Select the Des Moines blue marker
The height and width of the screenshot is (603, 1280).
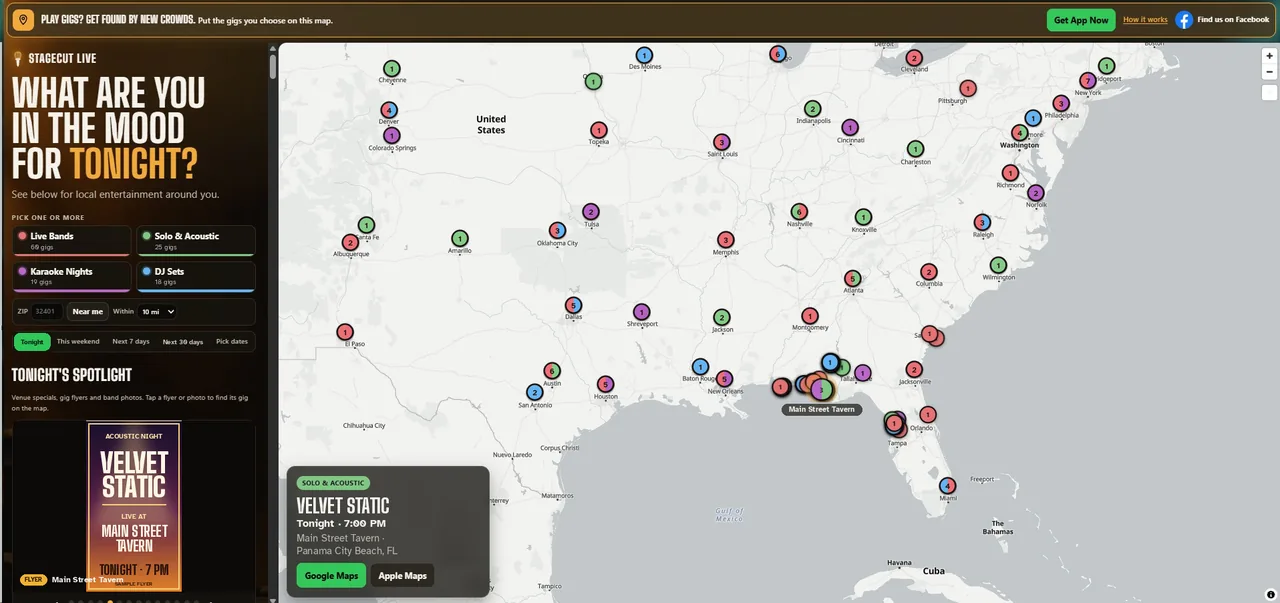[644, 55]
